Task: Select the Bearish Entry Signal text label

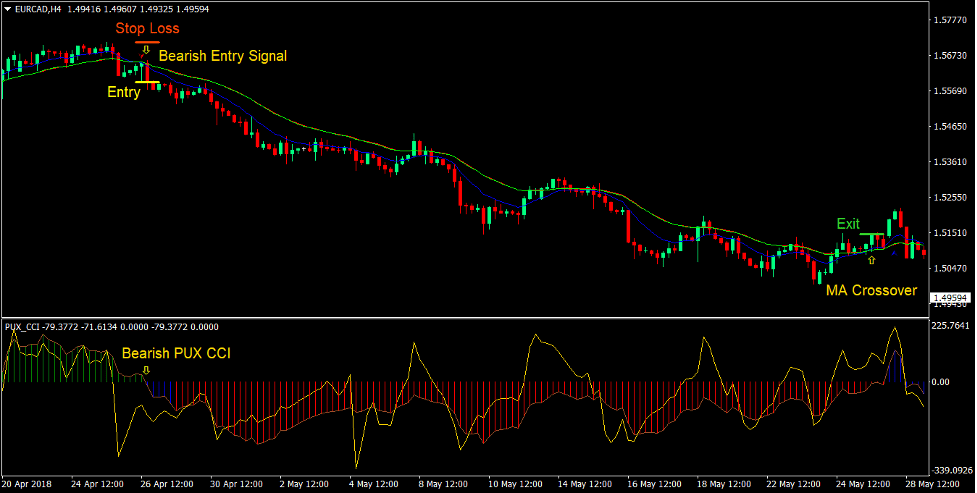Action: coord(223,55)
